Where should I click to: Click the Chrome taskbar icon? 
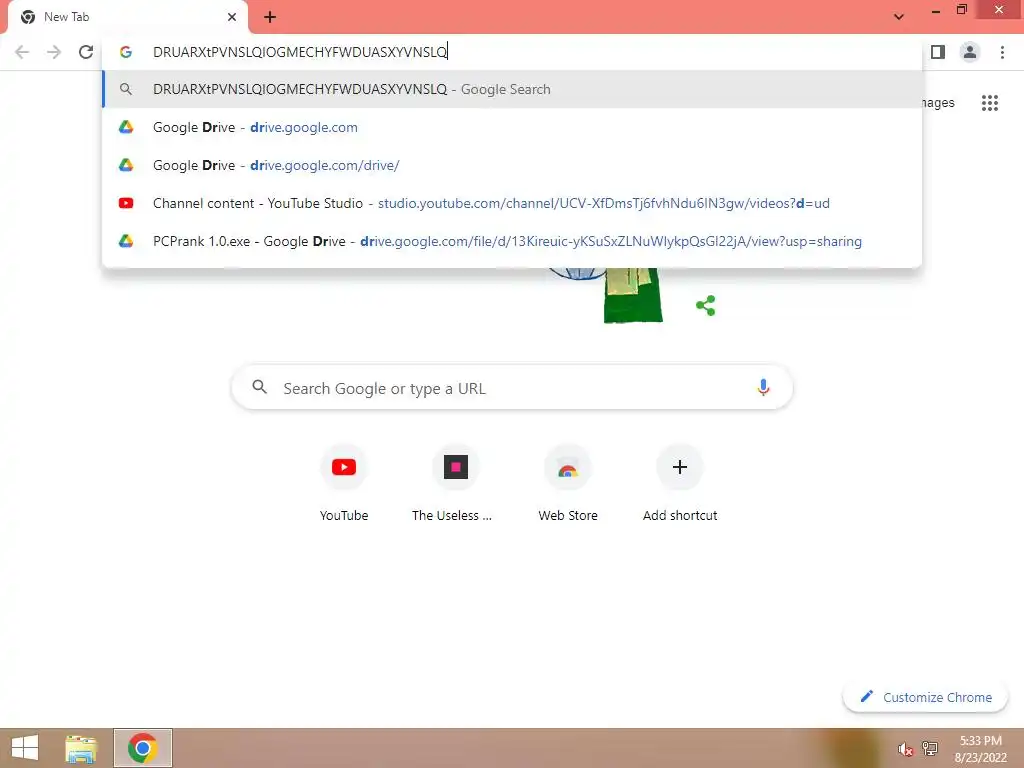coord(143,748)
